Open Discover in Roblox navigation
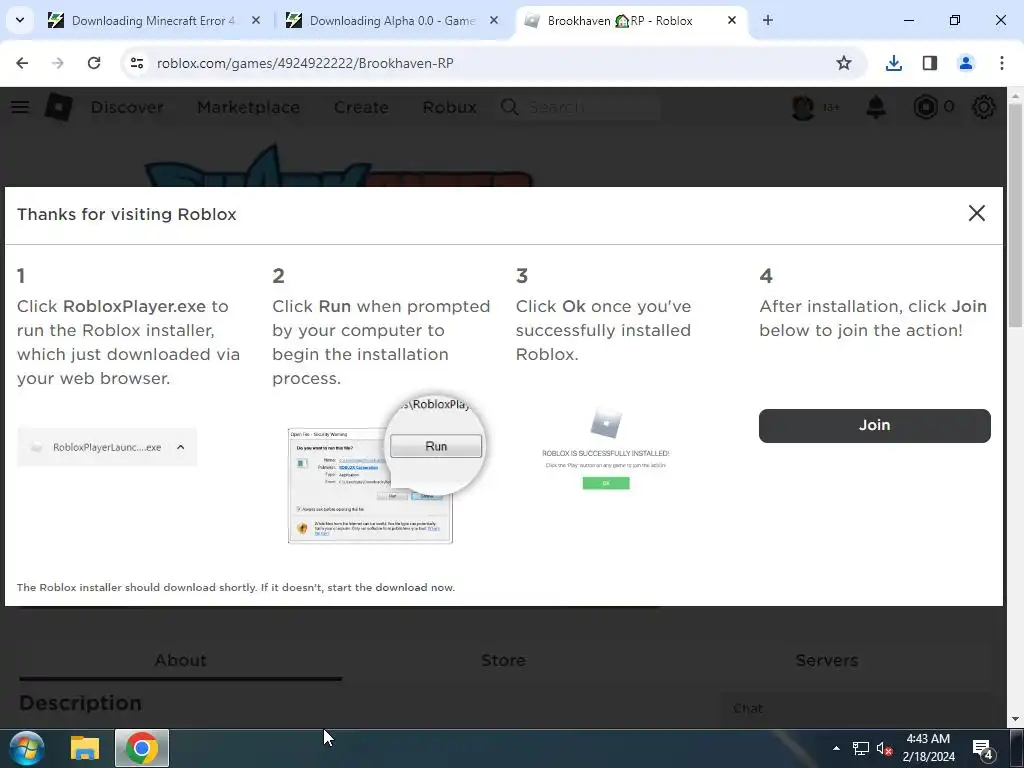 127,107
